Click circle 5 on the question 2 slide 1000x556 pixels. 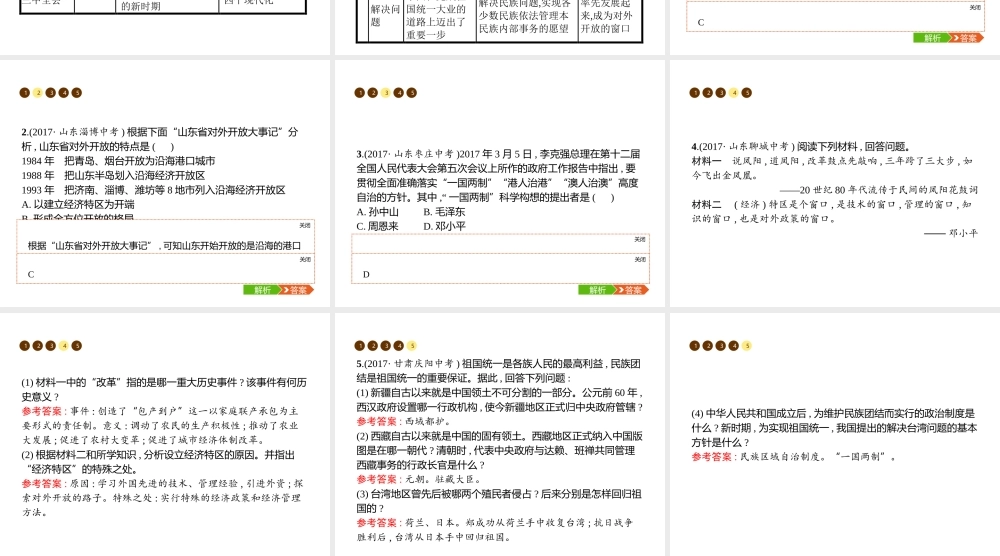click(77, 93)
